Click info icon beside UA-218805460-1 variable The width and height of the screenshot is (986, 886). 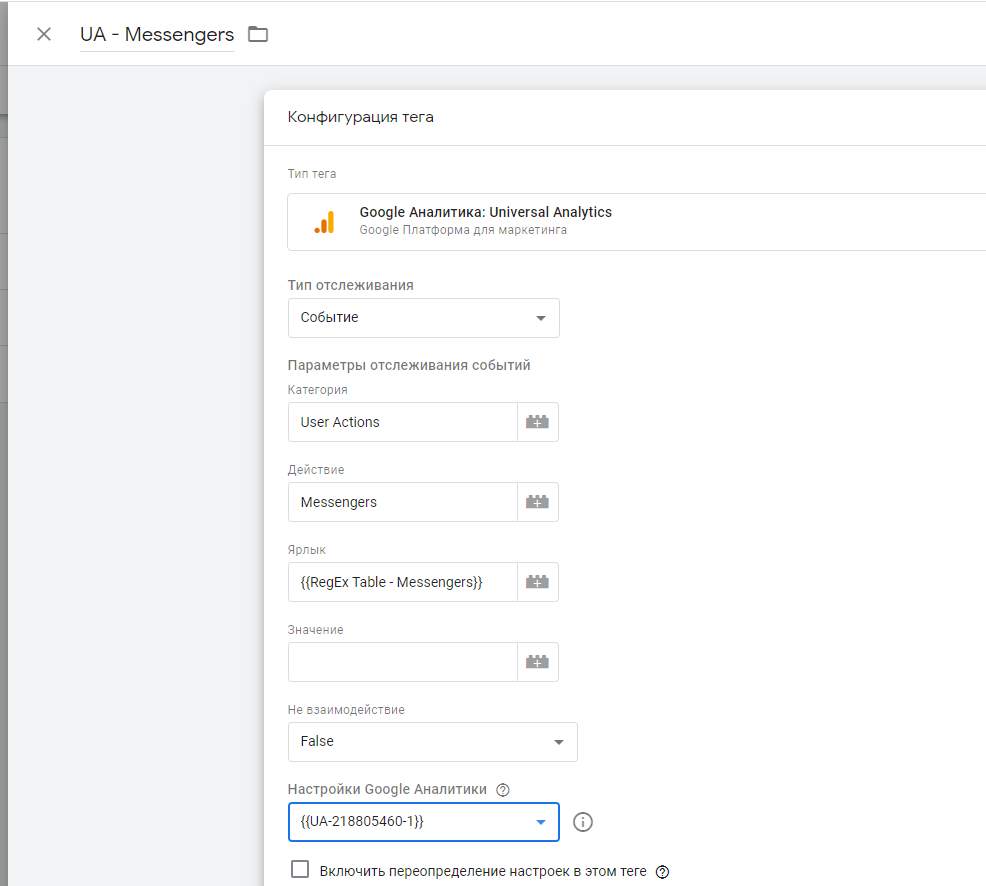point(583,822)
